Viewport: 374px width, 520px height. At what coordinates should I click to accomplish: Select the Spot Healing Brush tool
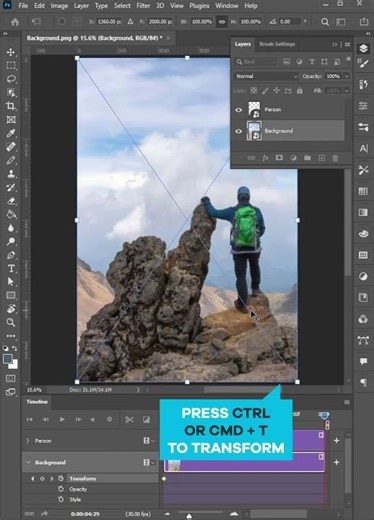pos(11,147)
